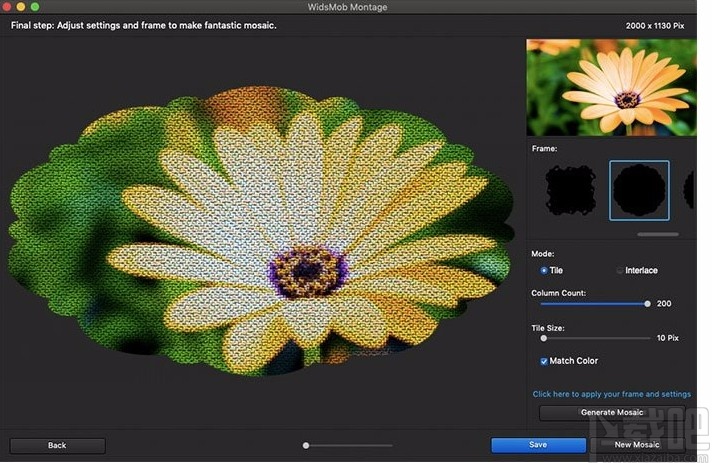Click the green fullscreen window button
This screenshot has width=712, height=463.
pos(35,7)
